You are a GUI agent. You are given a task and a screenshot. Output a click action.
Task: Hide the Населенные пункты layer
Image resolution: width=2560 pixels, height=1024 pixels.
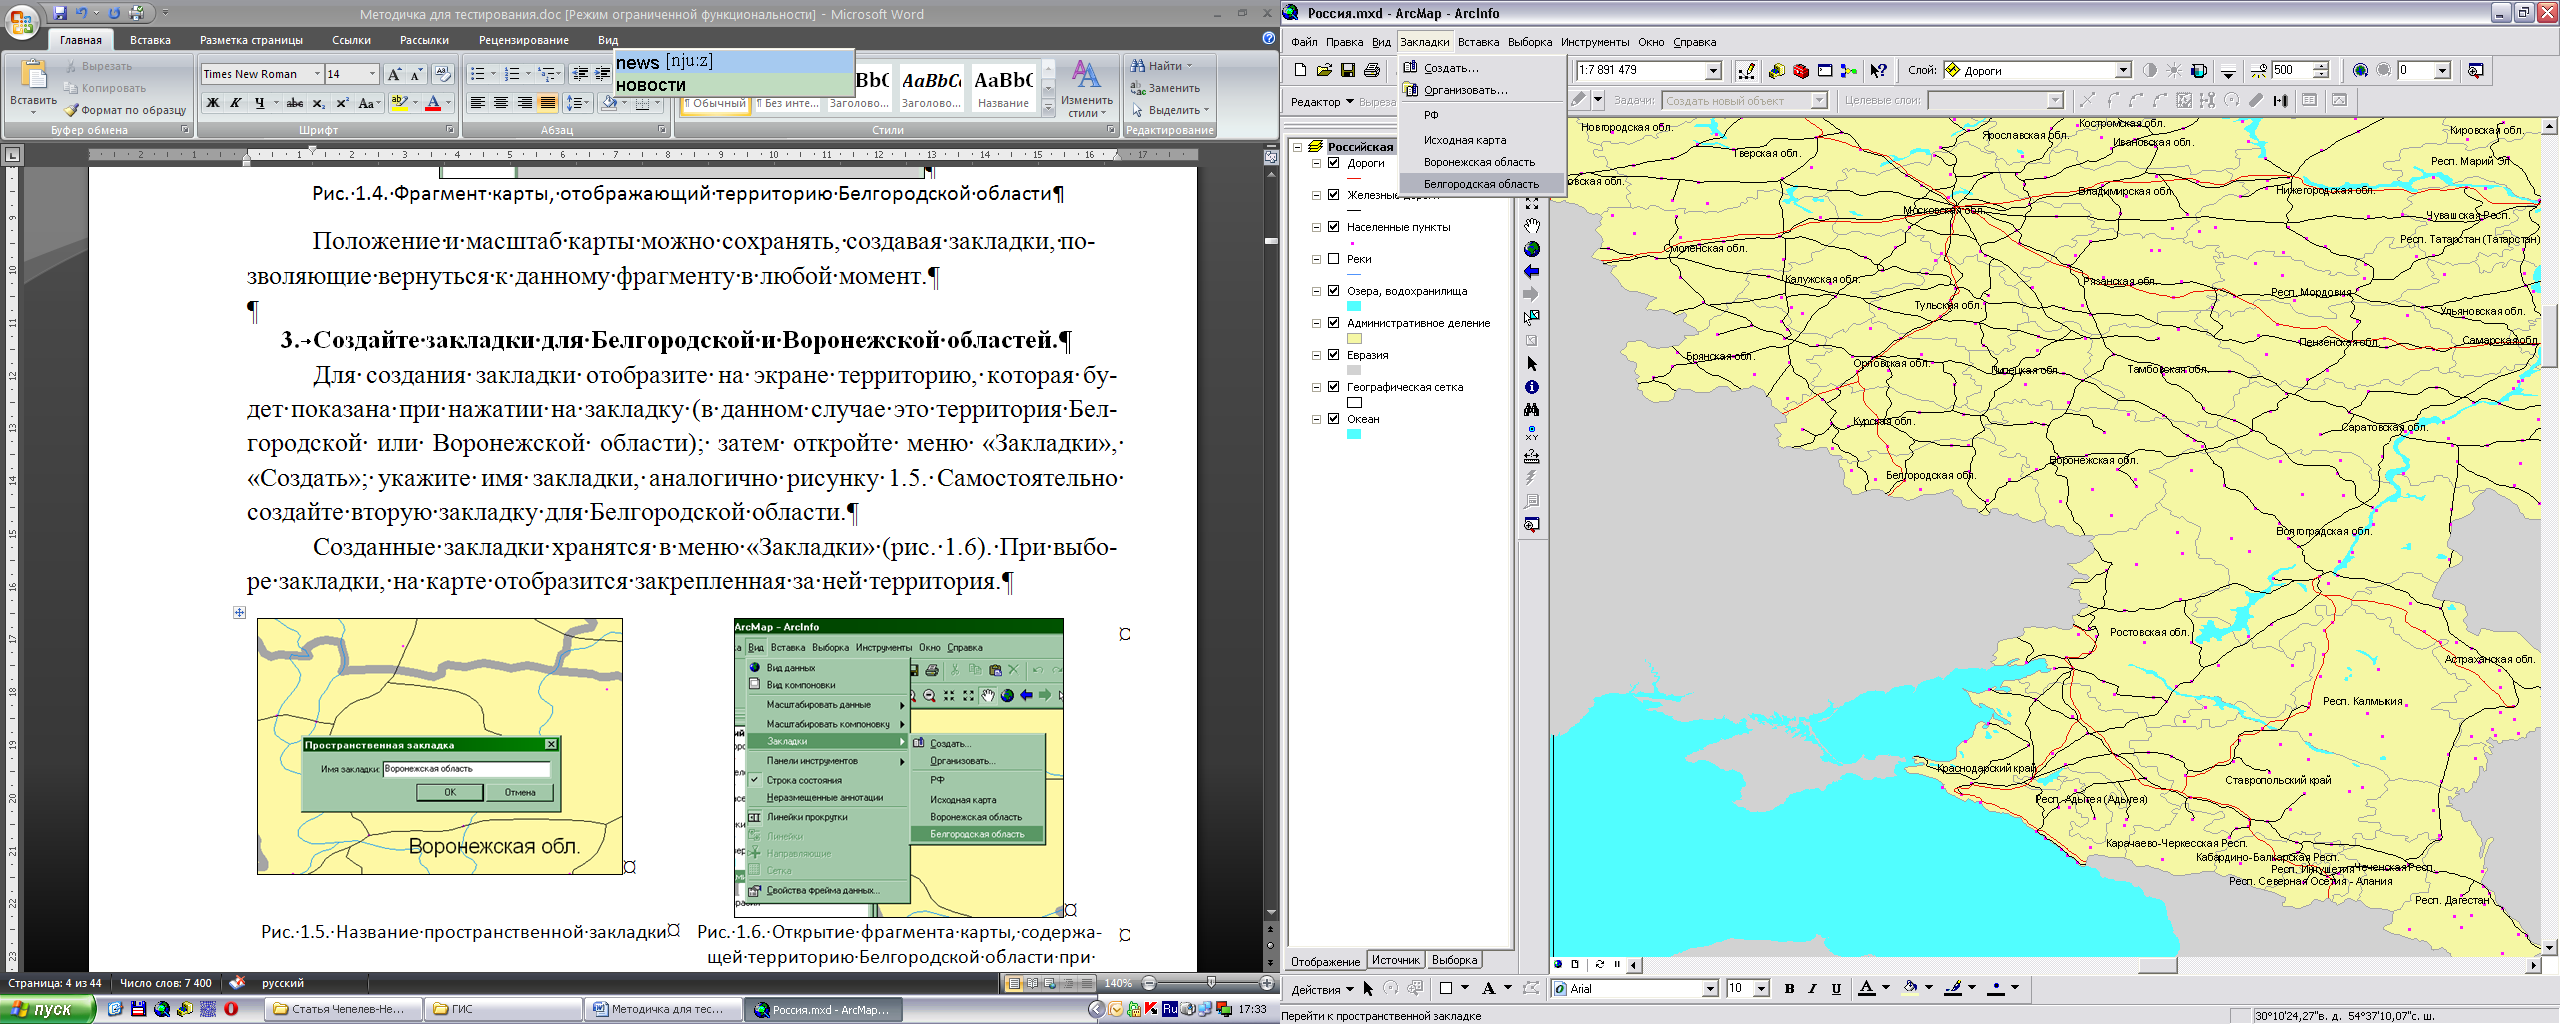point(1333,227)
